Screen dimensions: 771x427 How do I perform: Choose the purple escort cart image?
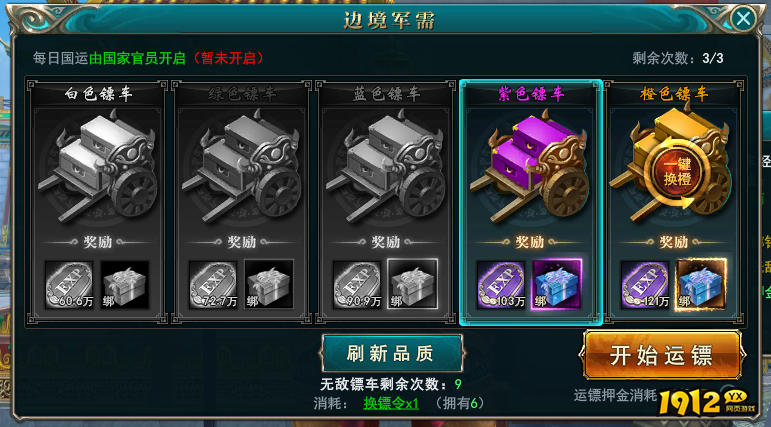(530, 167)
